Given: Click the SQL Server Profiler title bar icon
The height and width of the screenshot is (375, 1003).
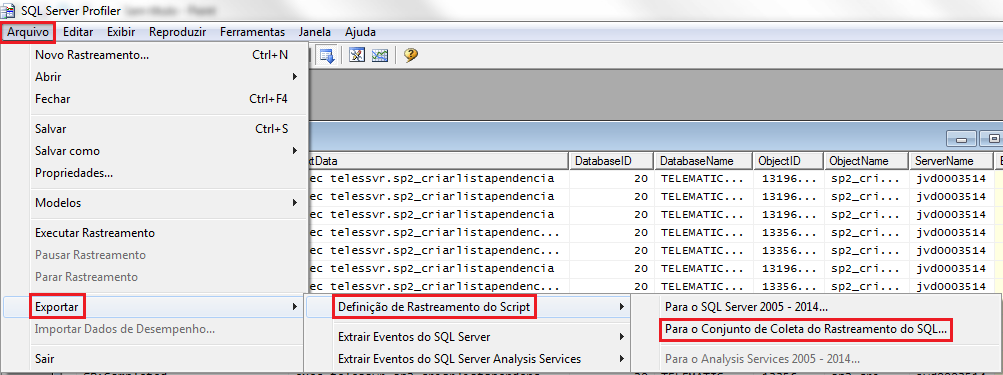Looking at the screenshot, I should point(9,10).
